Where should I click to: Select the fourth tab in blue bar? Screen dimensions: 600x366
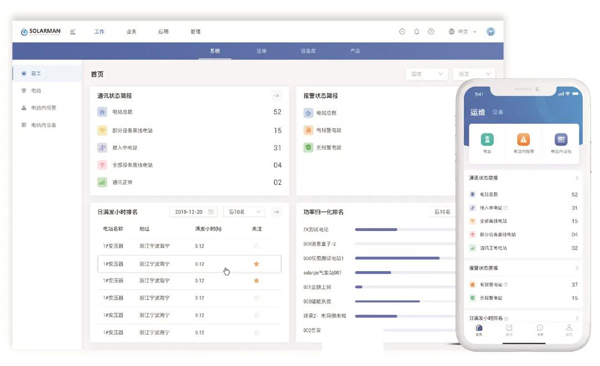pyautogui.click(x=355, y=51)
